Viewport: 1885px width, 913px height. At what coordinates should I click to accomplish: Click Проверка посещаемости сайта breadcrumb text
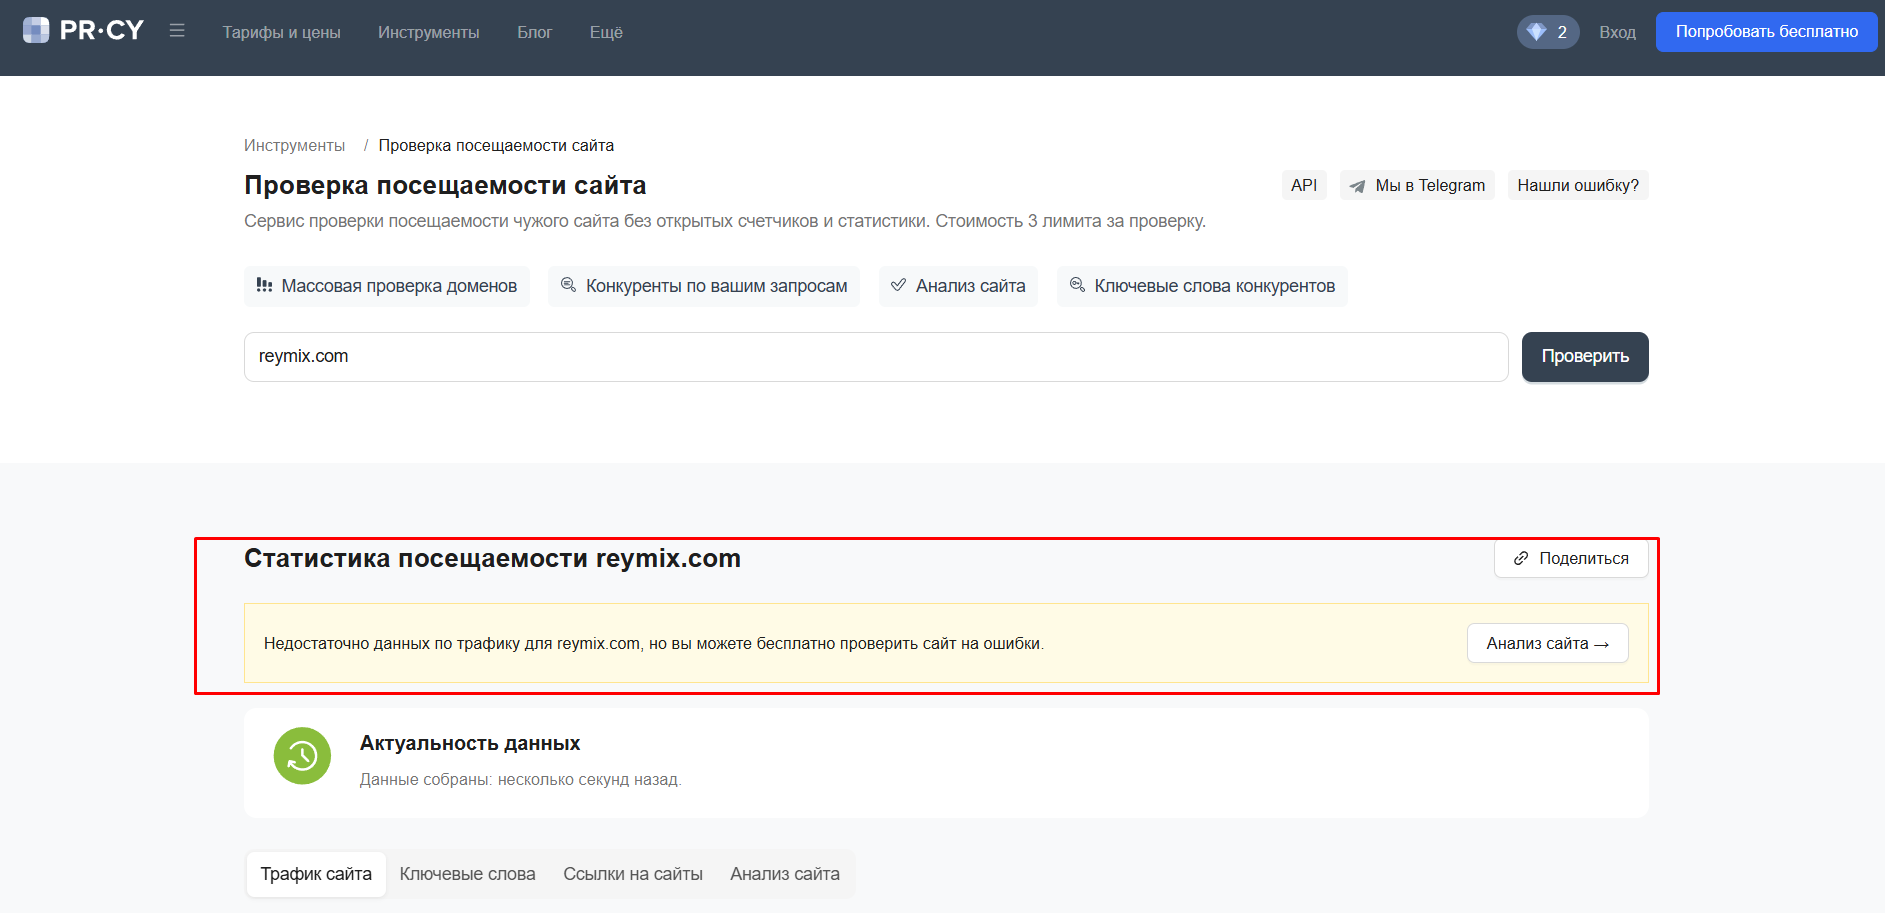tap(496, 146)
